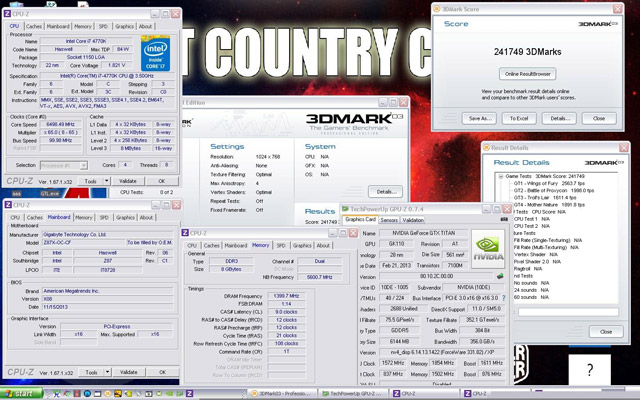Viewport: 640px width, 400px height.
Task: Click the GPU-Z screenshot camera icon
Action: [x=504, y=220]
